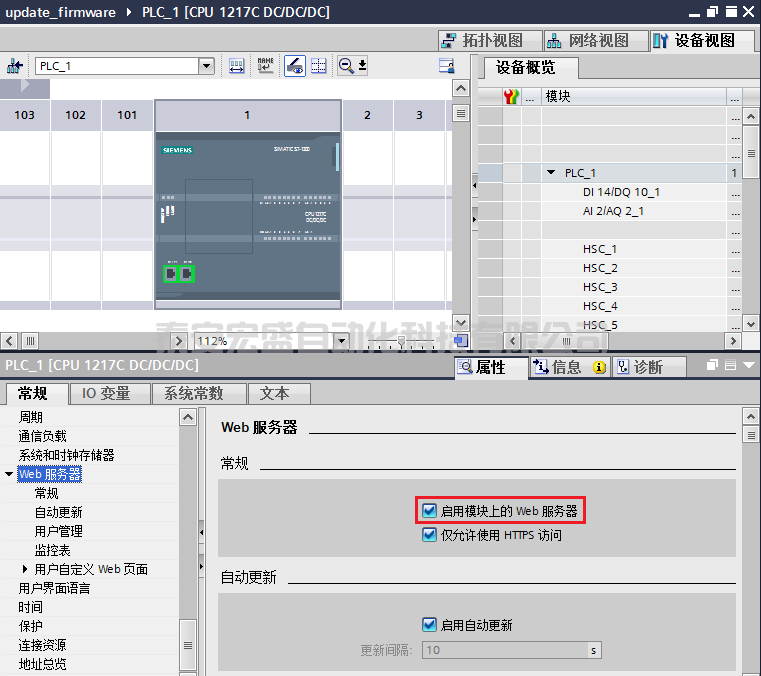Click the show address labels icon

(236, 66)
